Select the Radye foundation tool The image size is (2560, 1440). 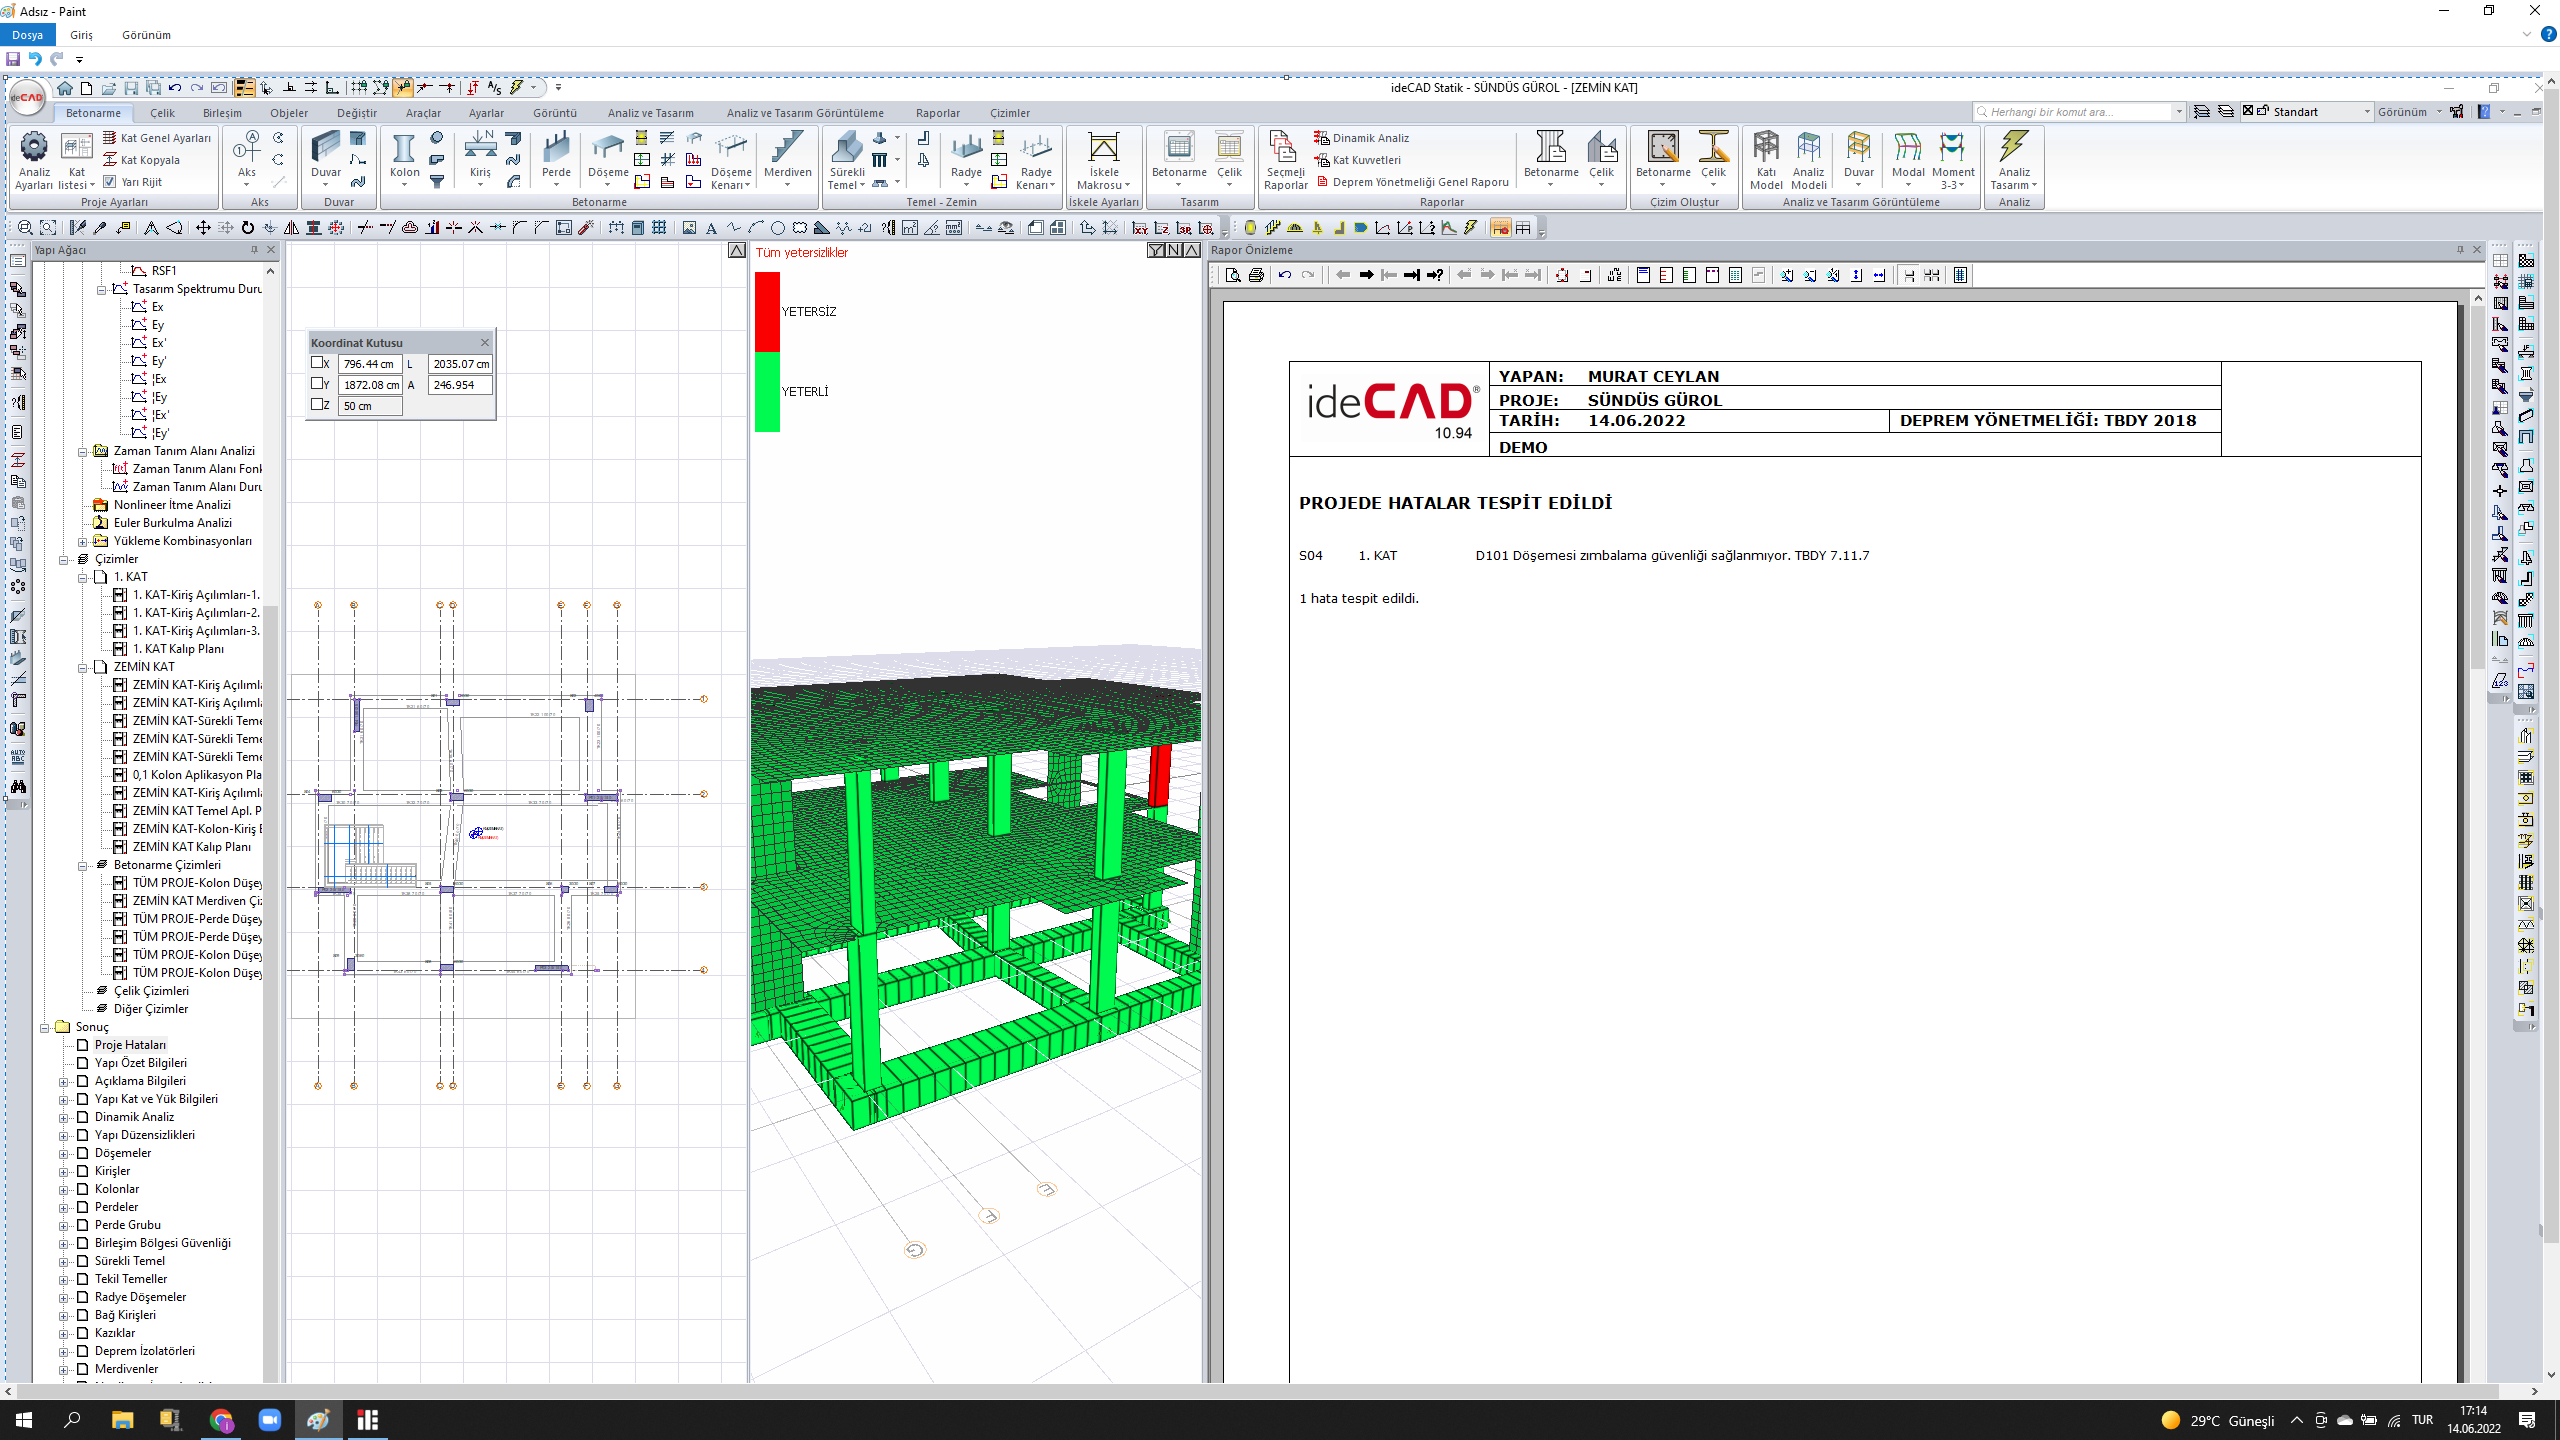[x=966, y=147]
